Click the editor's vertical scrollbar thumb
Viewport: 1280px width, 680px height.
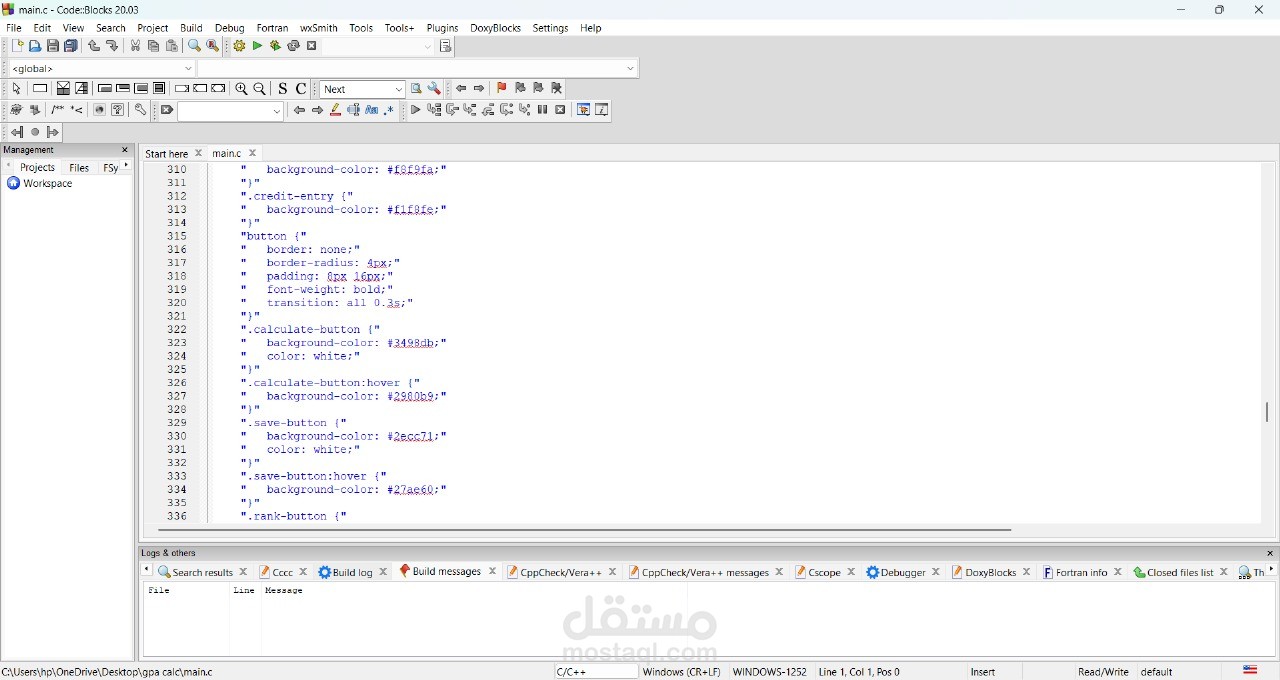[1267, 411]
